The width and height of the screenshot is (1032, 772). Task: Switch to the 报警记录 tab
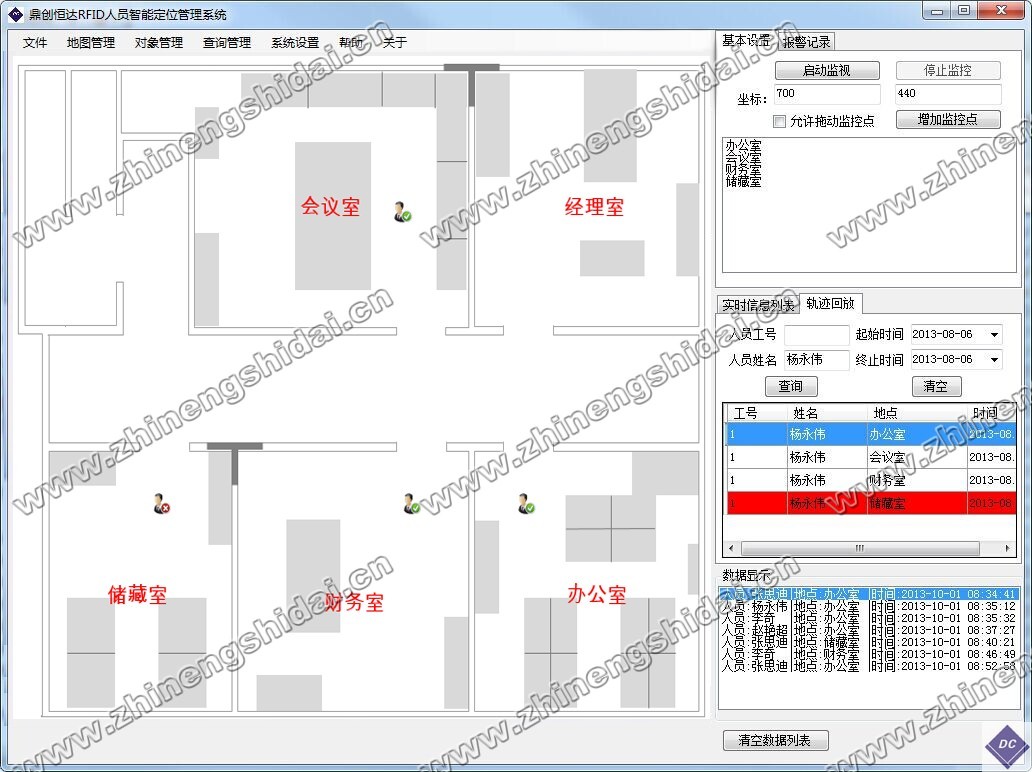point(806,42)
